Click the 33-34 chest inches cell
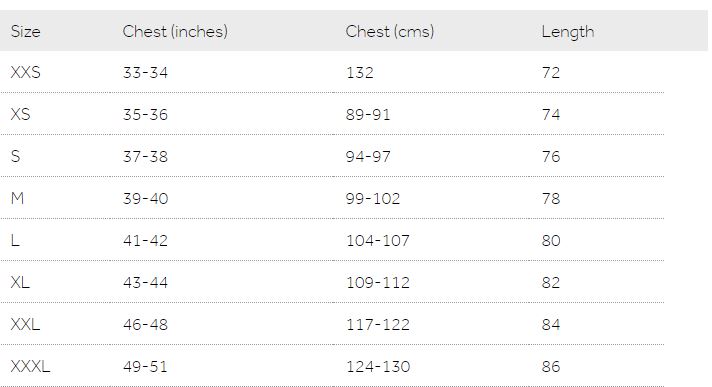The width and height of the screenshot is (712, 387). 145,73
